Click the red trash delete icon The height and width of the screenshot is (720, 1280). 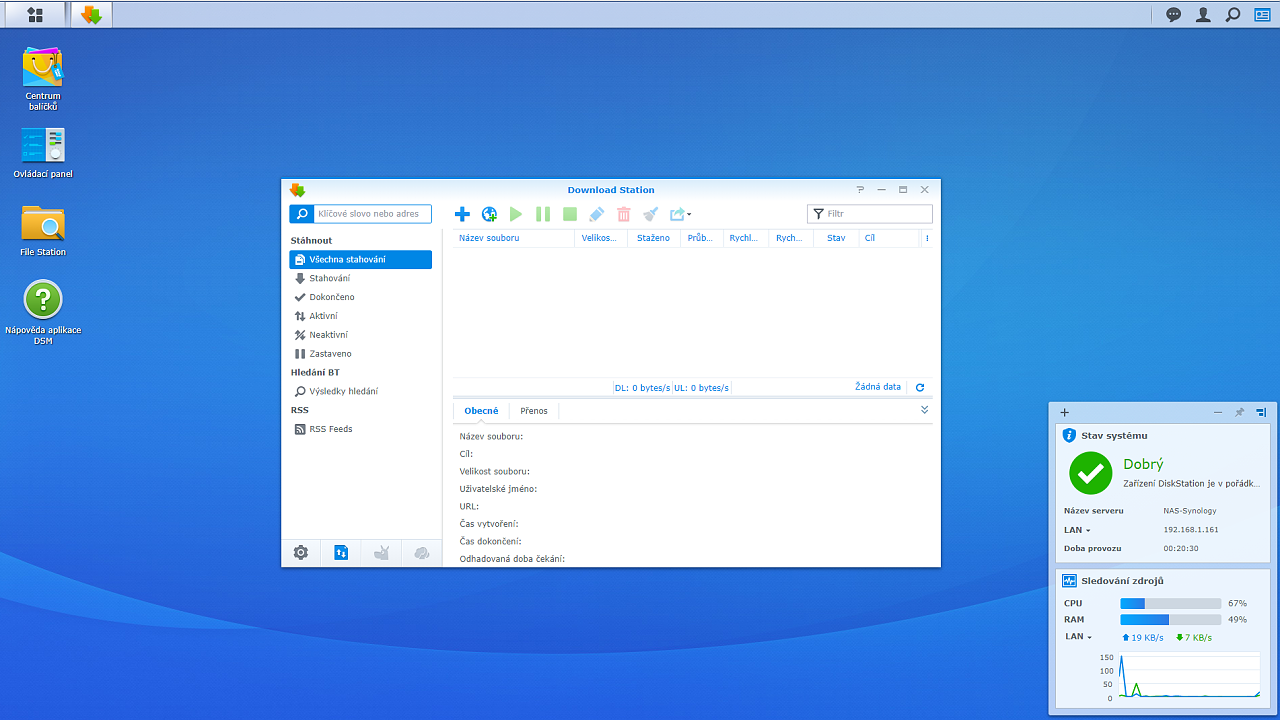pyautogui.click(x=624, y=214)
